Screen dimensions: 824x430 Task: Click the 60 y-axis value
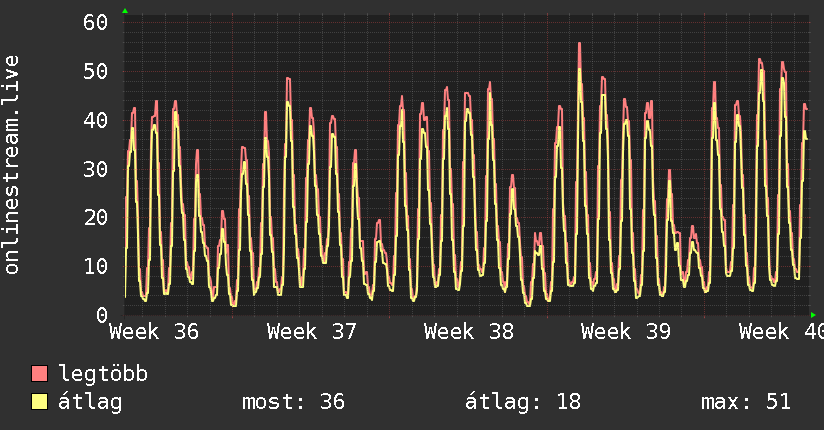point(96,23)
